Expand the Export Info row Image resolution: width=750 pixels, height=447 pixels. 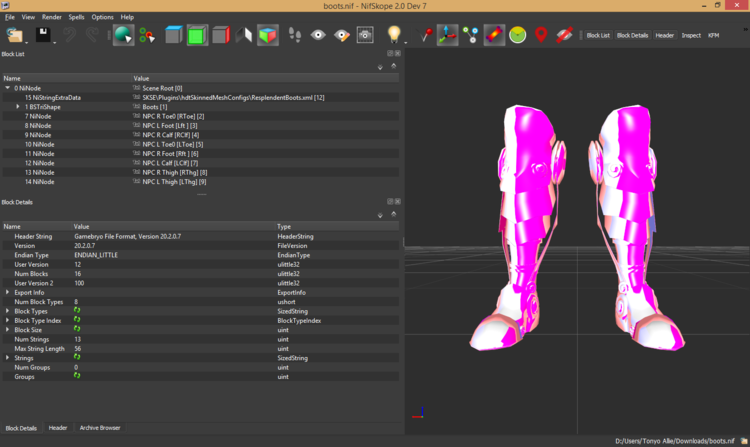7,292
